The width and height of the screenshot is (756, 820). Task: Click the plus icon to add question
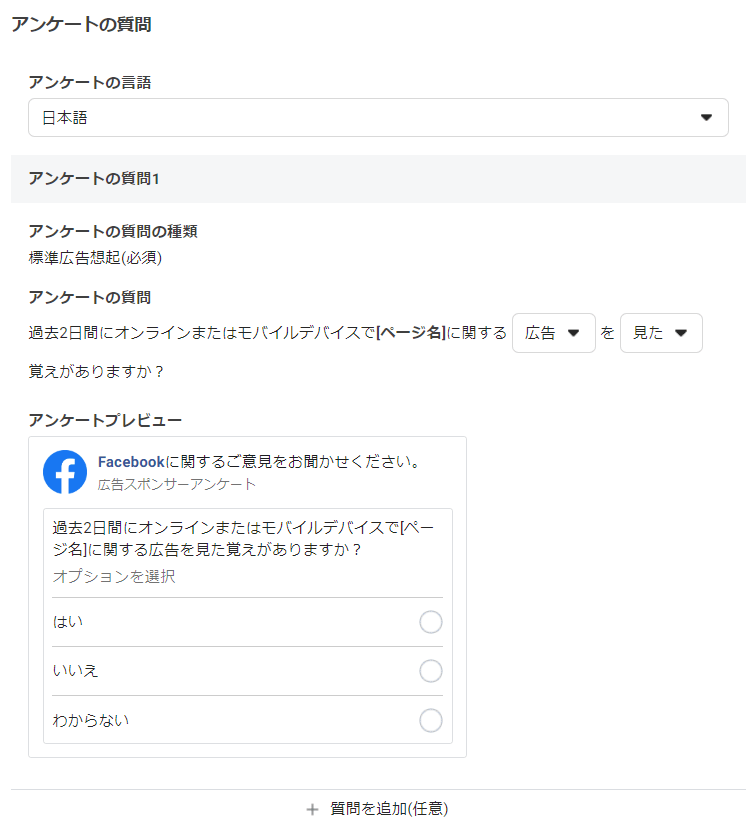312,808
